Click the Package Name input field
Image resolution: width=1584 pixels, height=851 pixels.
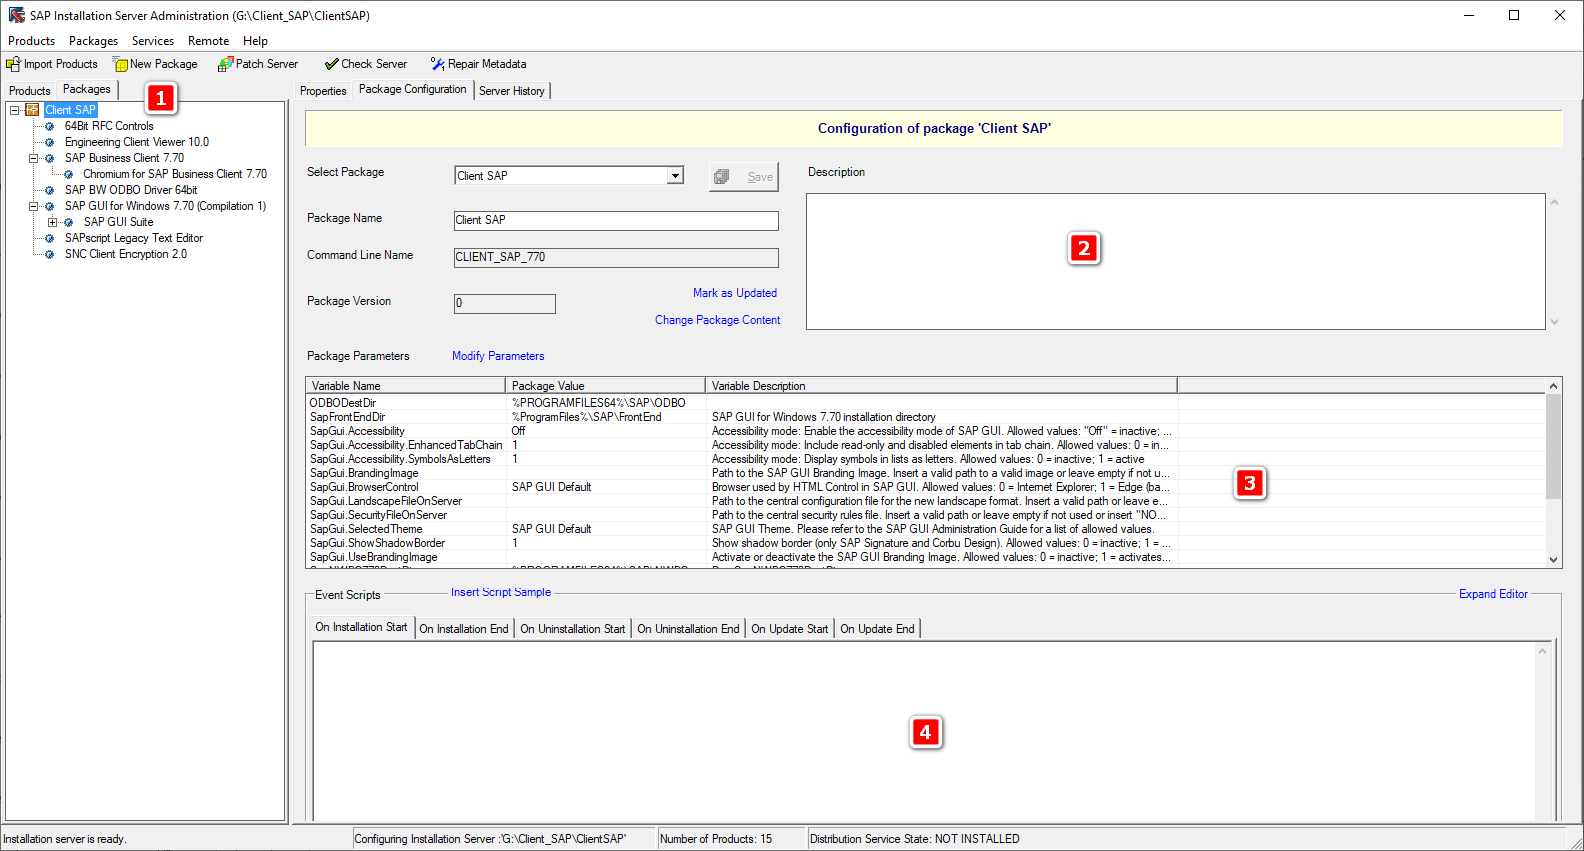[616, 221]
